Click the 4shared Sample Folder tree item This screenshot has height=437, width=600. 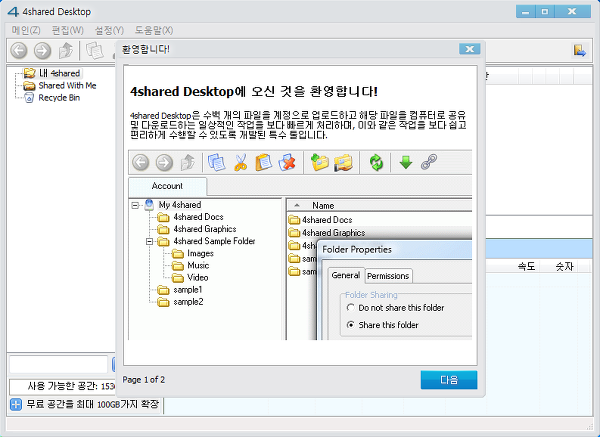[214, 241]
